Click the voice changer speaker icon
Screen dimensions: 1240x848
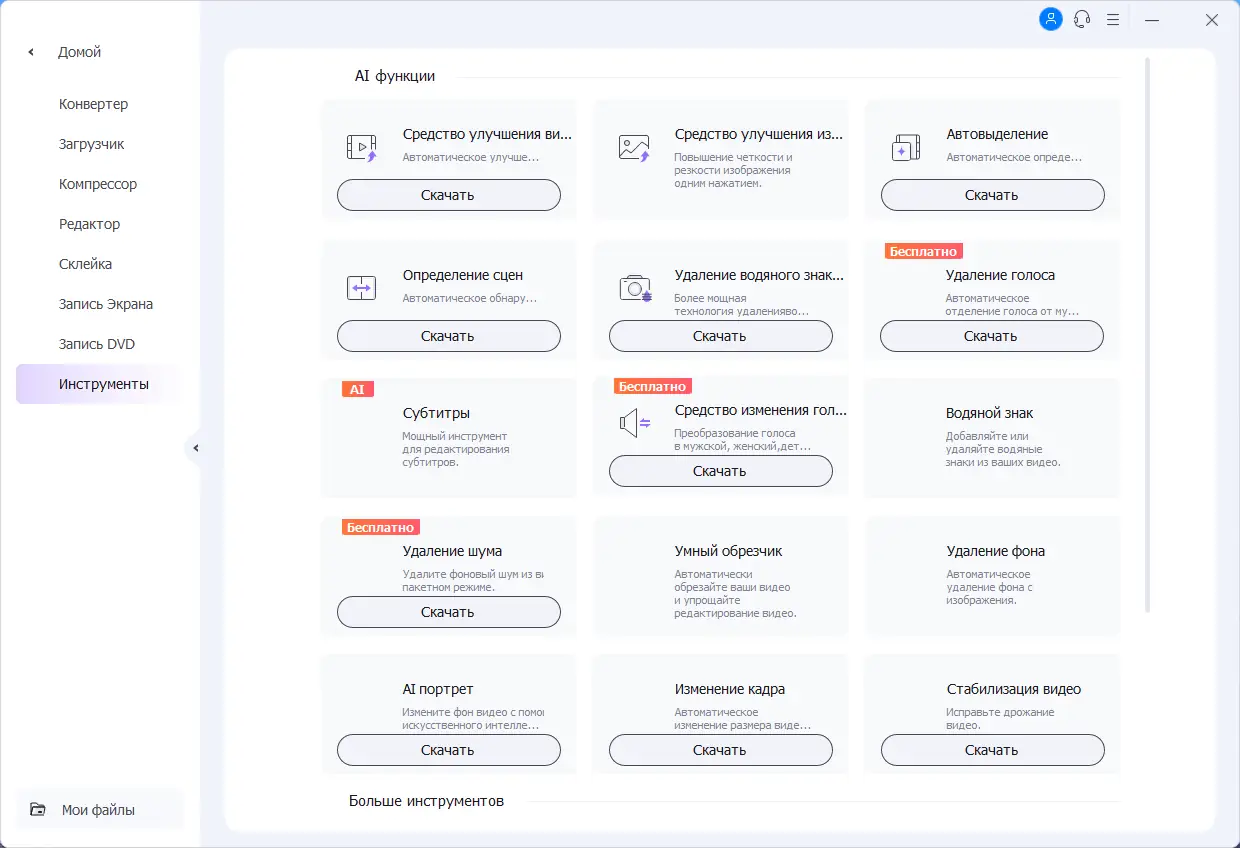[x=634, y=424]
